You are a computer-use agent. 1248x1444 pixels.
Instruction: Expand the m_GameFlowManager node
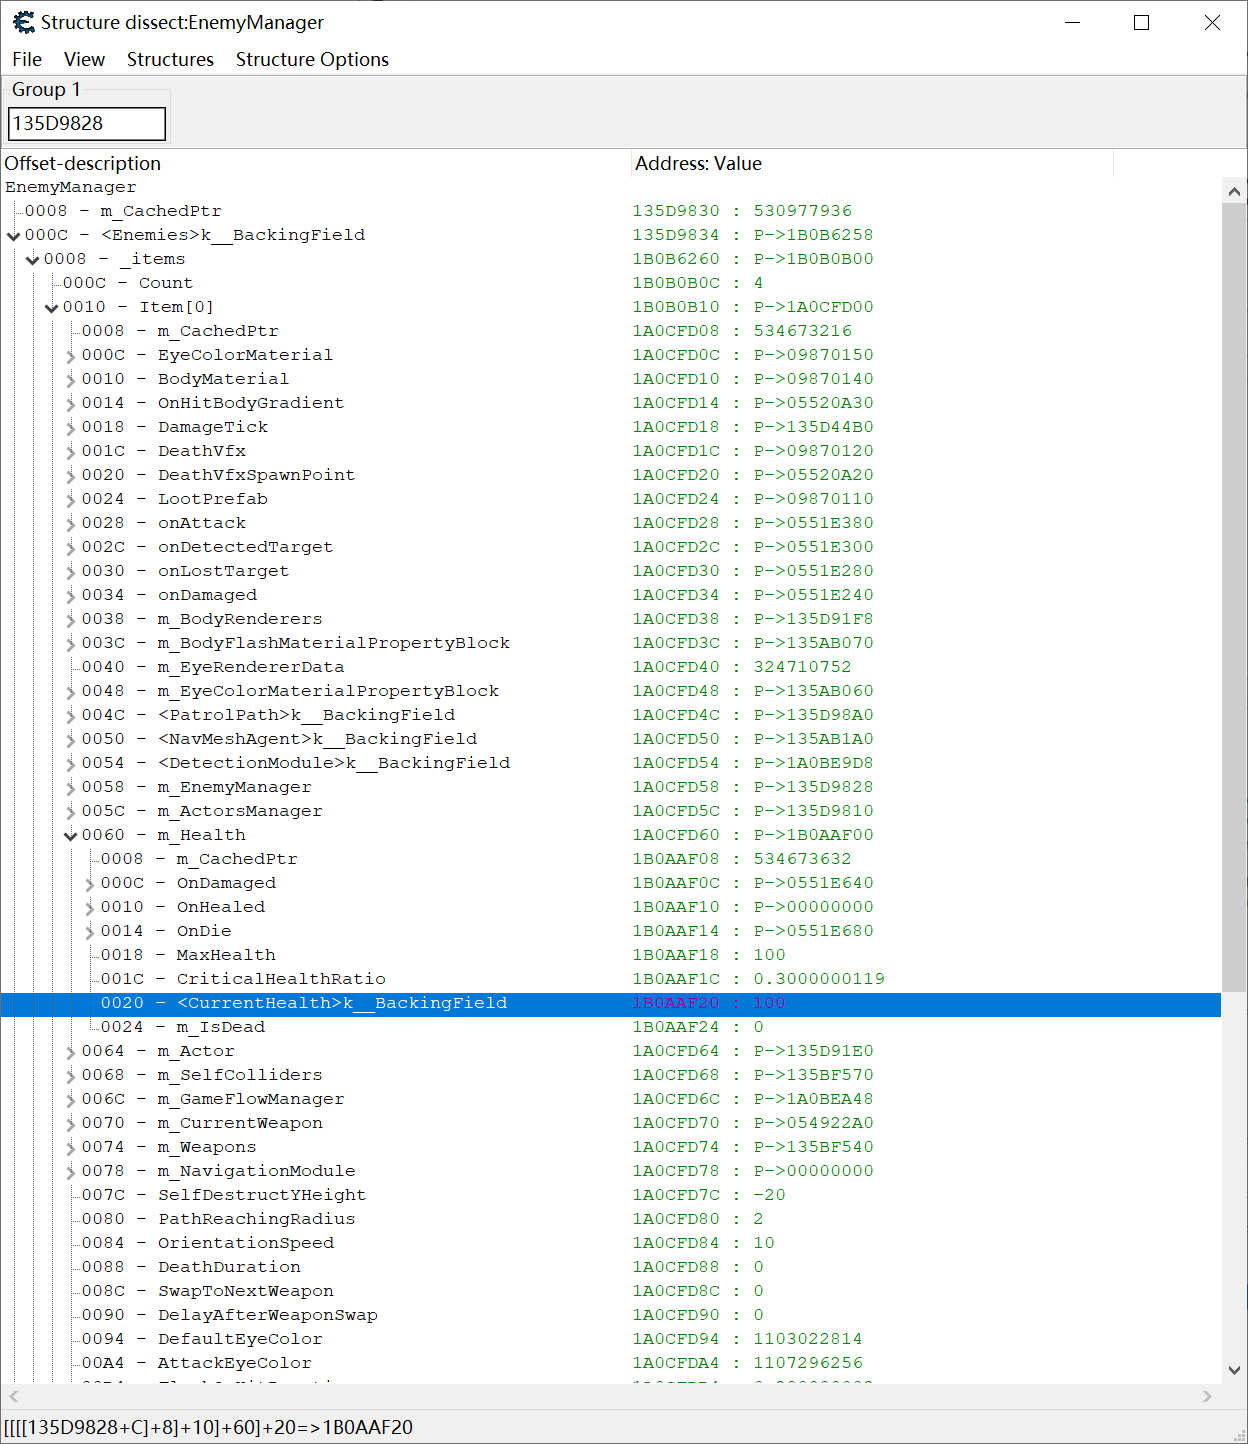click(x=70, y=1100)
